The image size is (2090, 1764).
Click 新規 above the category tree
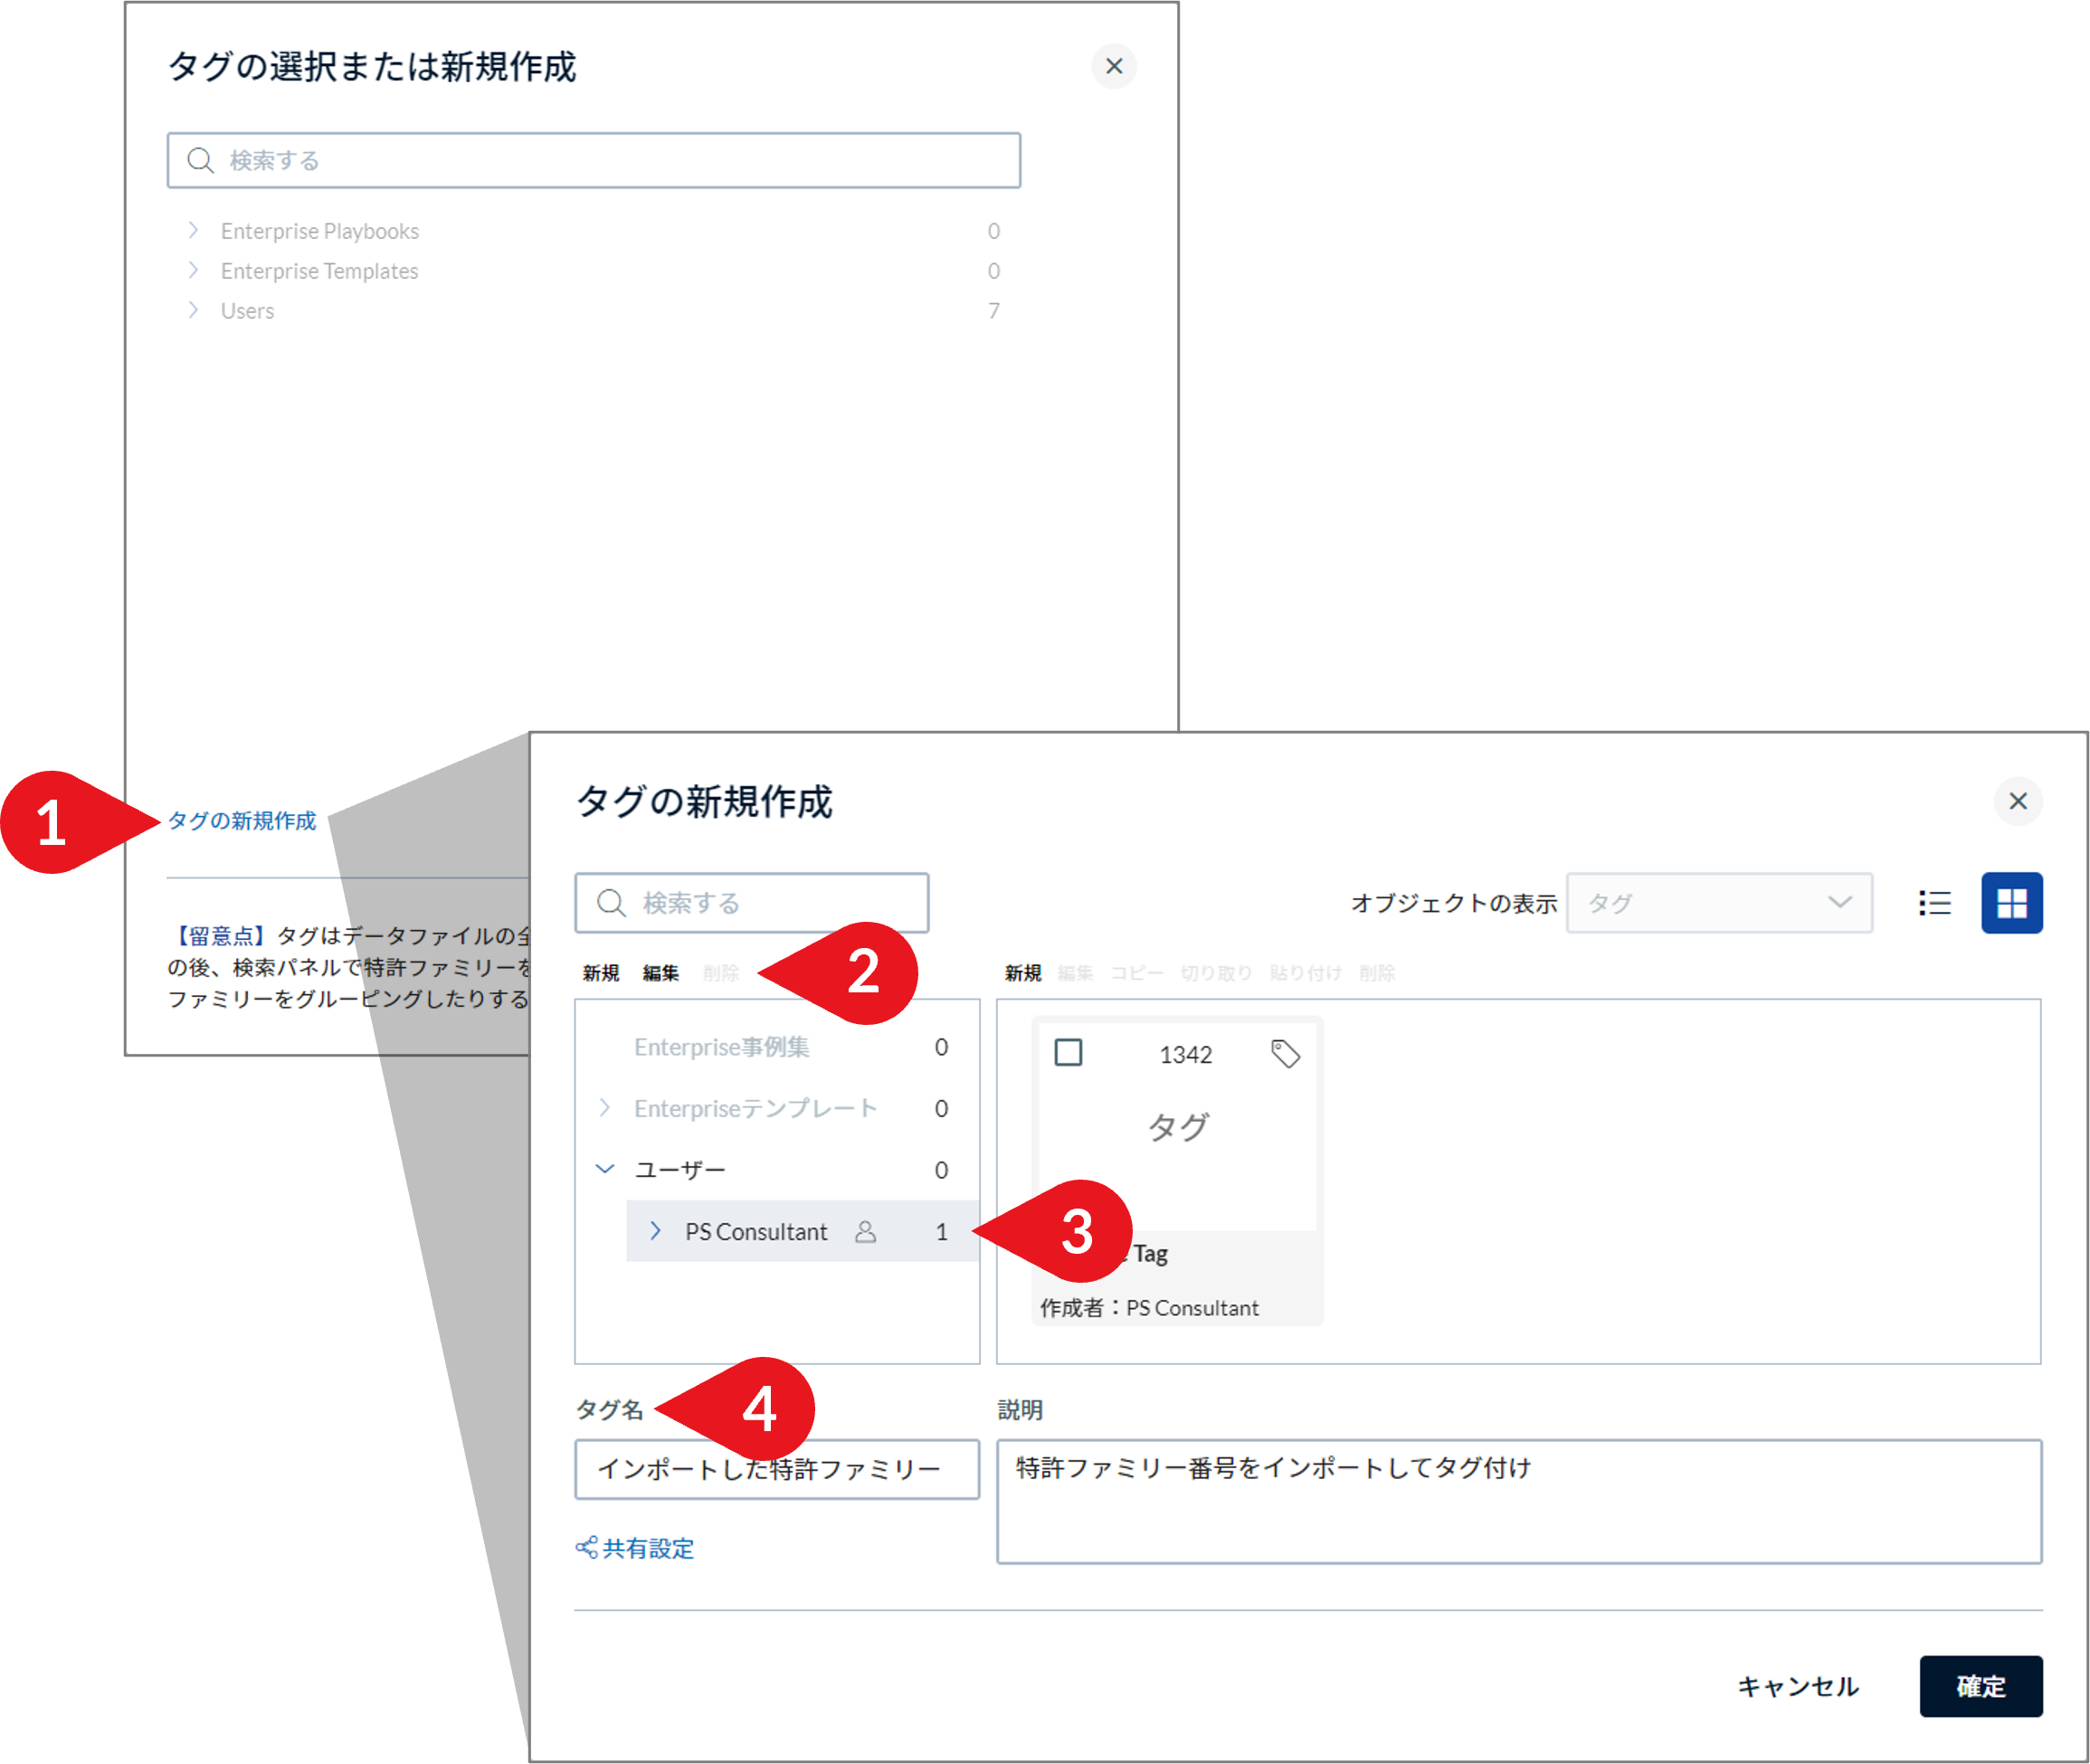(600, 972)
